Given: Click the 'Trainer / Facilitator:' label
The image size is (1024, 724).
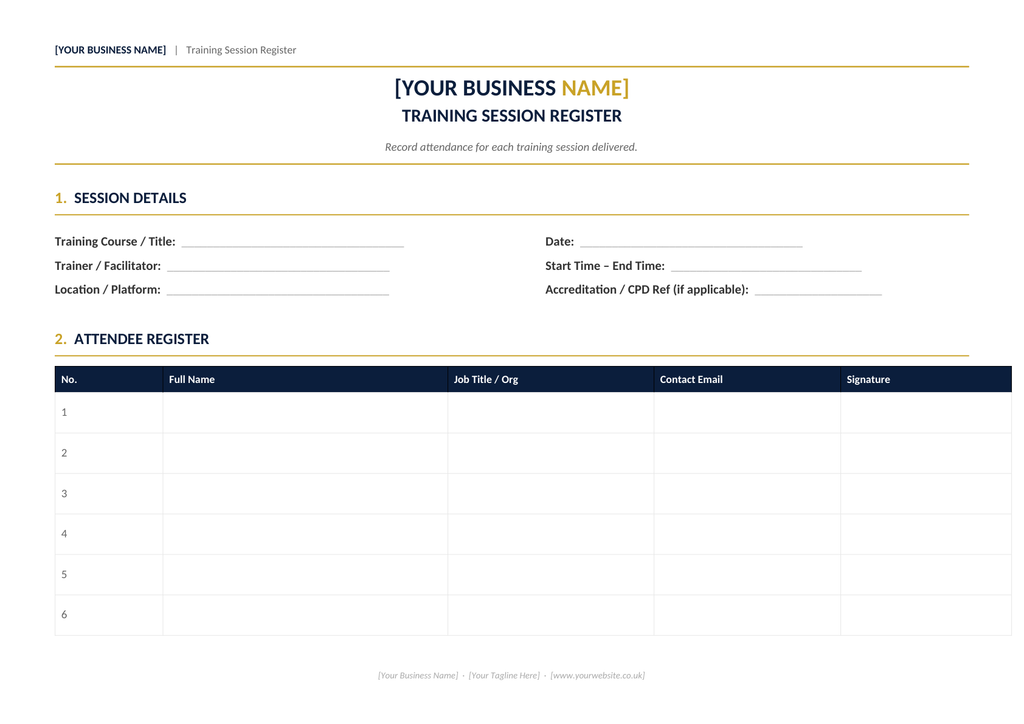Looking at the screenshot, I should click(x=108, y=266).
